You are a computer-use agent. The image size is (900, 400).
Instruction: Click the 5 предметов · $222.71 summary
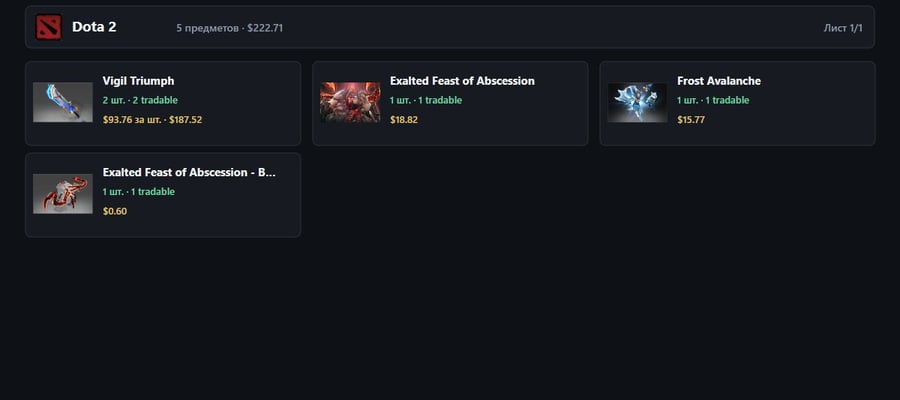click(230, 28)
